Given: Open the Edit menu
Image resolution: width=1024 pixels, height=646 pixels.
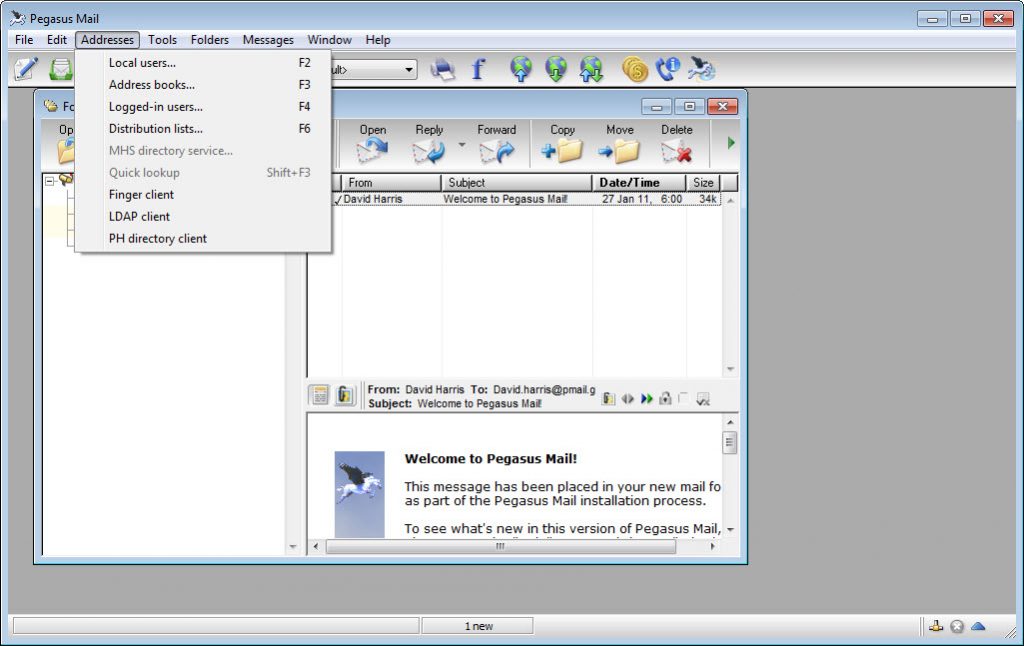Looking at the screenshot, I should click(57, 40).
